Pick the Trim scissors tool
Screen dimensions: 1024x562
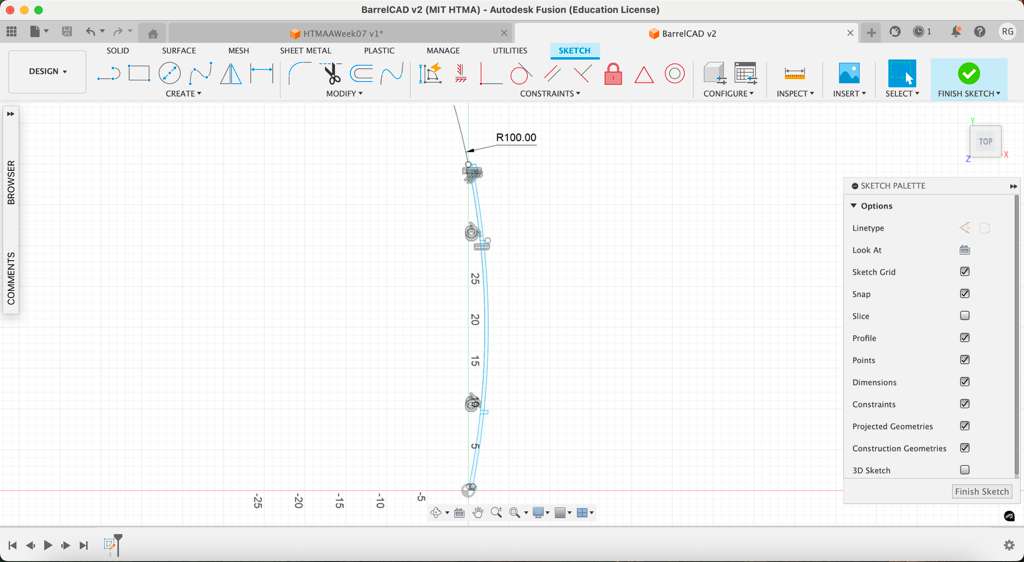pos(331,73)
